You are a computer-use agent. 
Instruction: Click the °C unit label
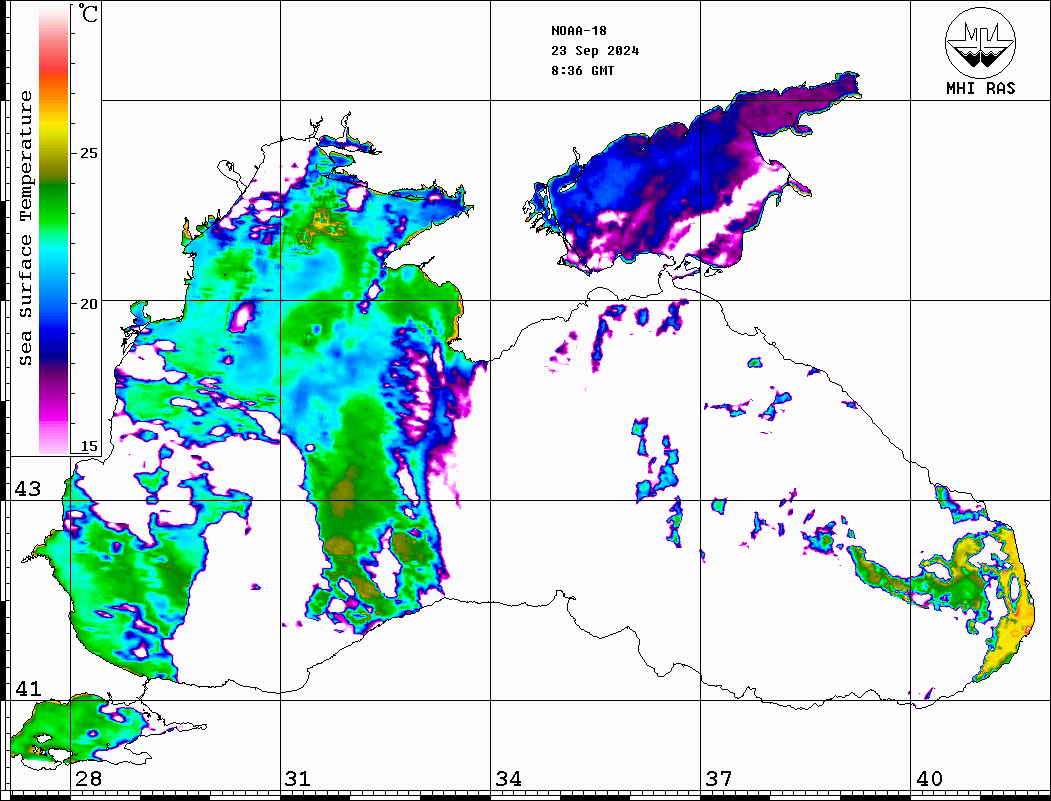click(88, 13)
